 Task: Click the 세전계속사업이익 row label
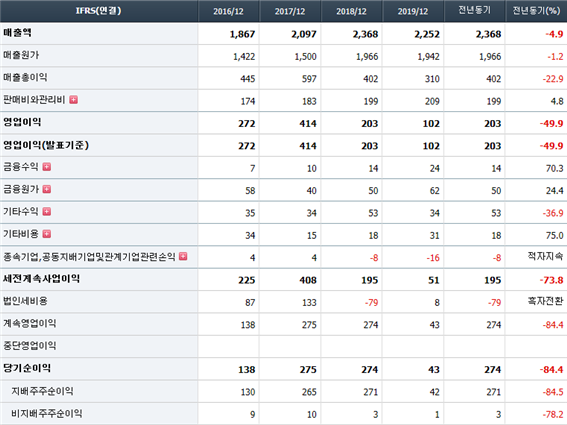pos(41,279)
